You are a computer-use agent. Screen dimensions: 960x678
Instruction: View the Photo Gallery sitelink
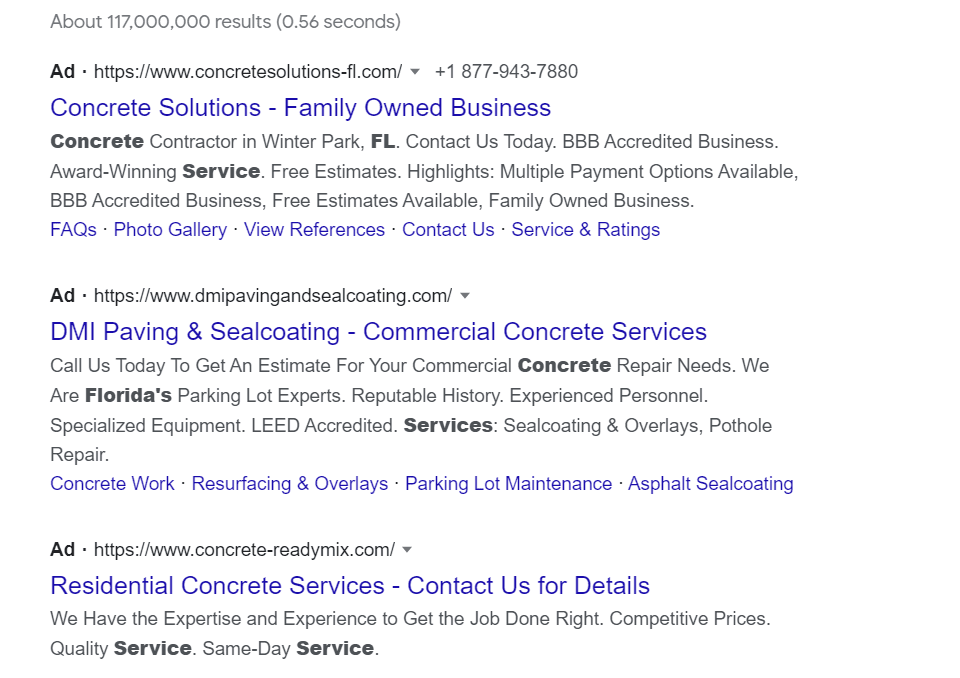(x=170, y=230)
